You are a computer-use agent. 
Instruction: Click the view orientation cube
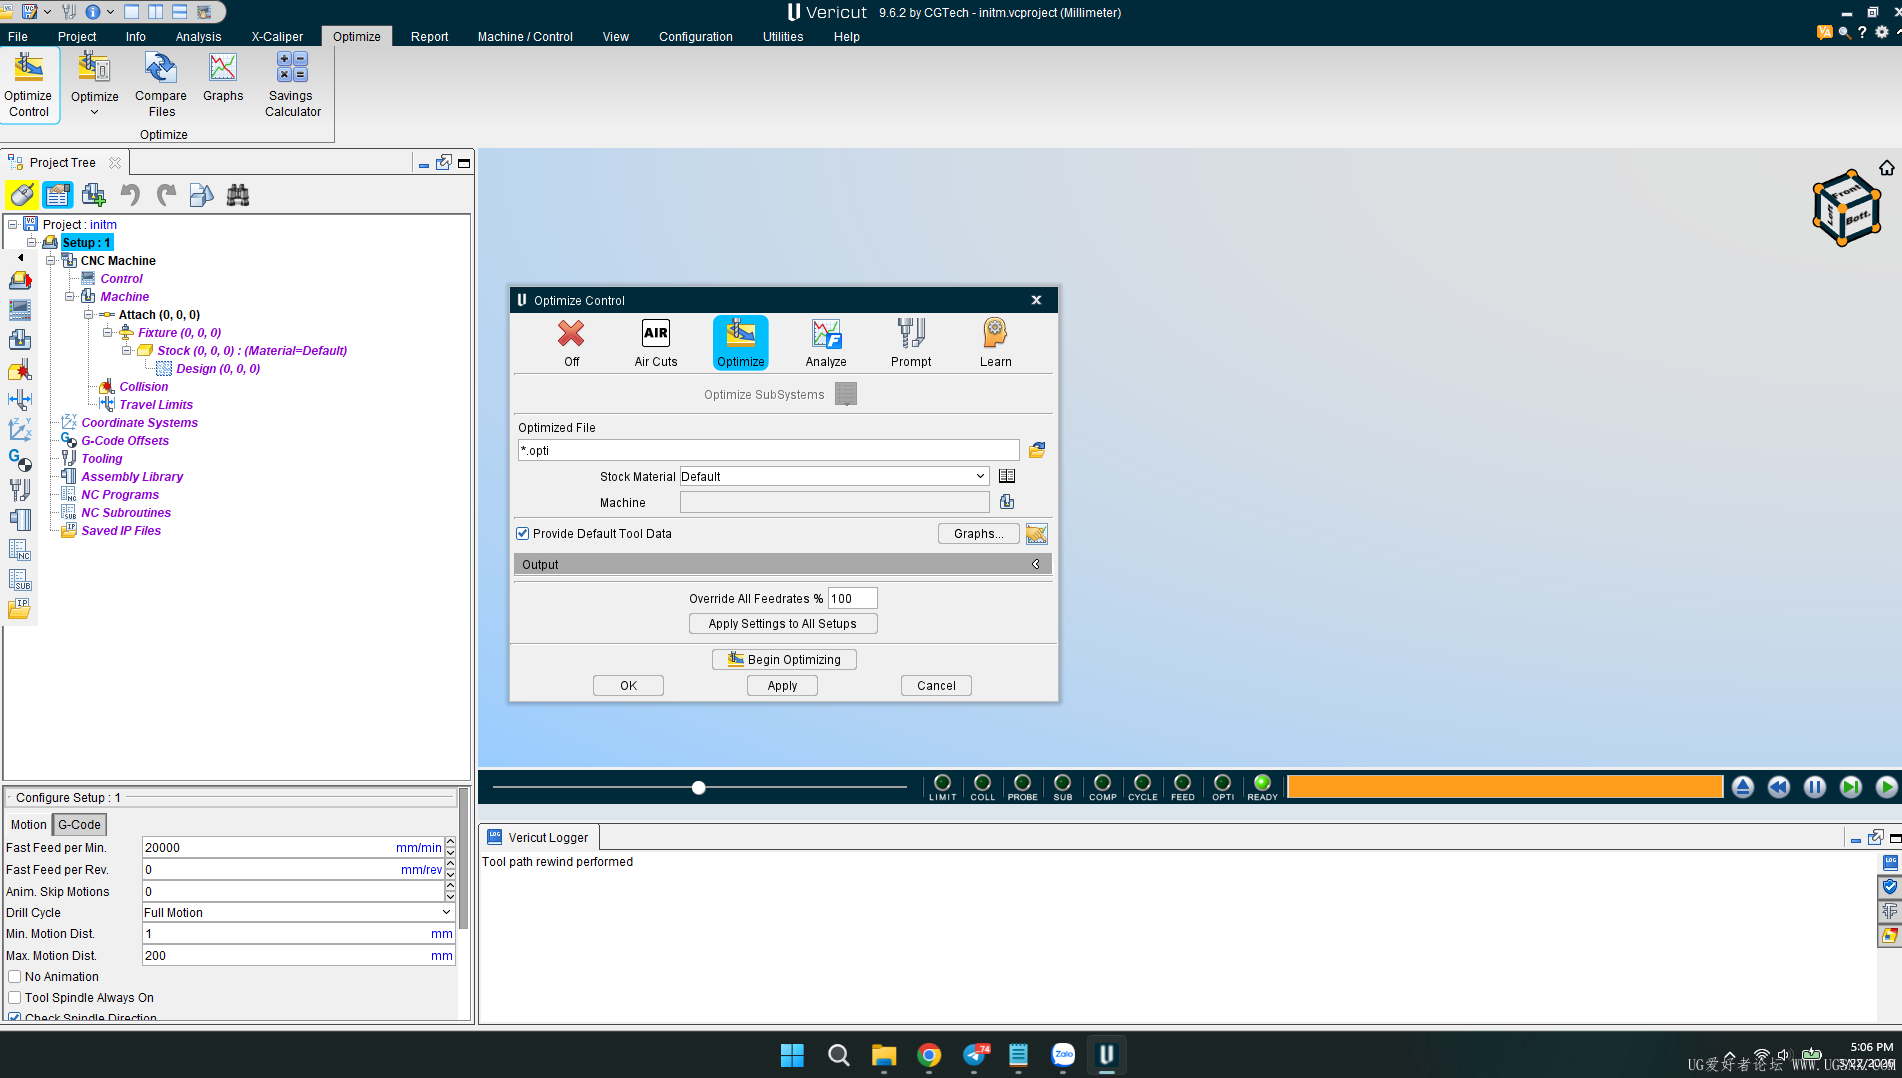(x=1846, y=208)
